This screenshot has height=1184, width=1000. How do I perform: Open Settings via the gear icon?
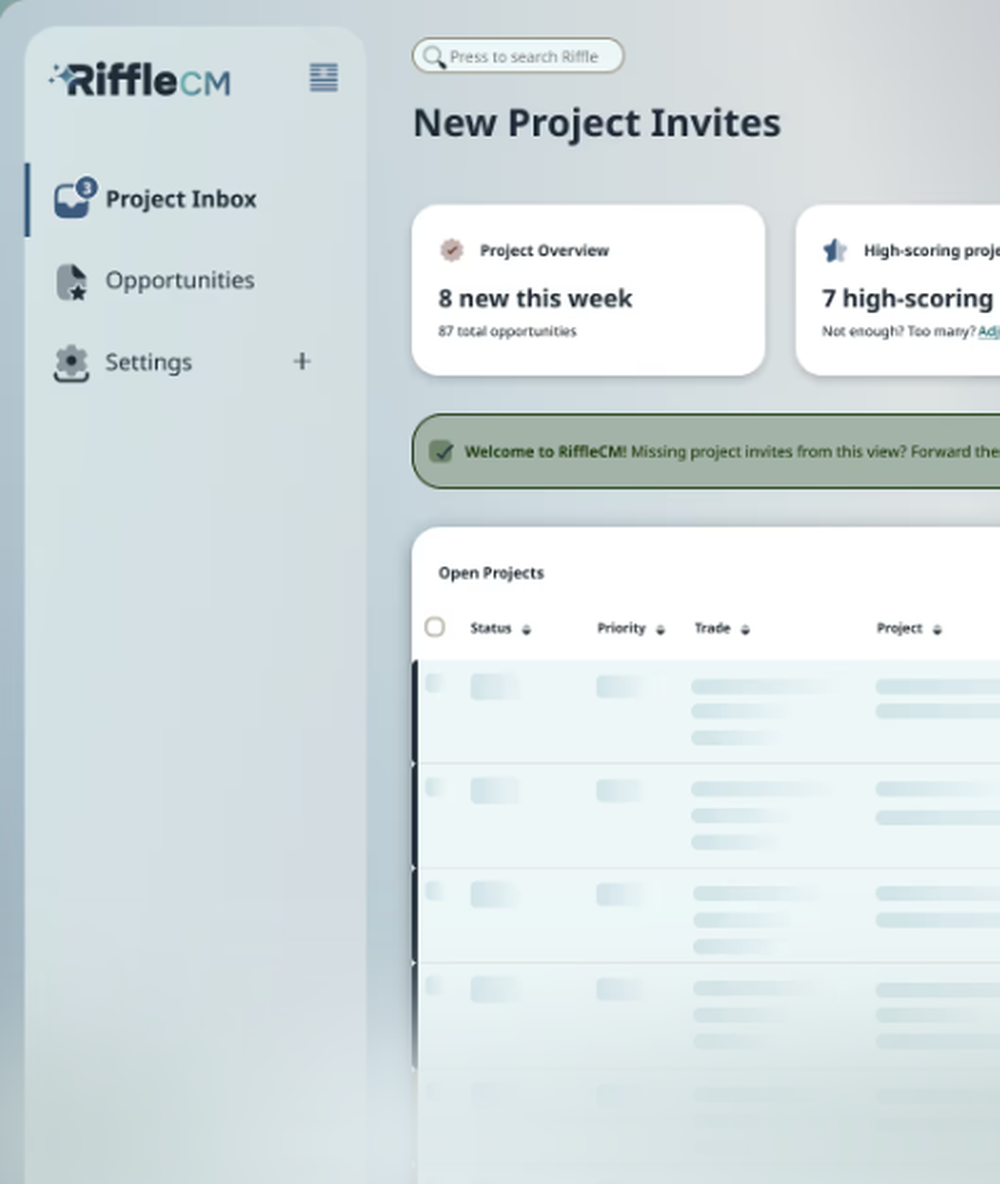70,362
